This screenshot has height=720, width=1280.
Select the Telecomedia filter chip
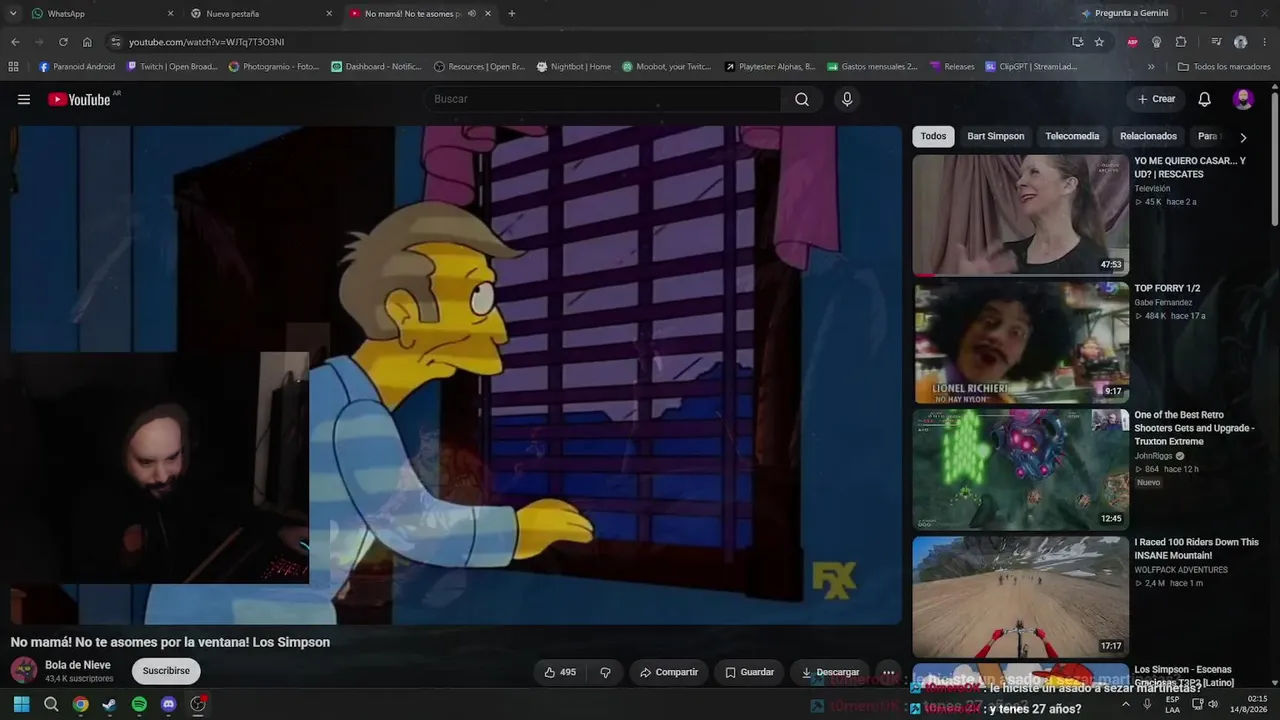click(x=1072, y=136)
